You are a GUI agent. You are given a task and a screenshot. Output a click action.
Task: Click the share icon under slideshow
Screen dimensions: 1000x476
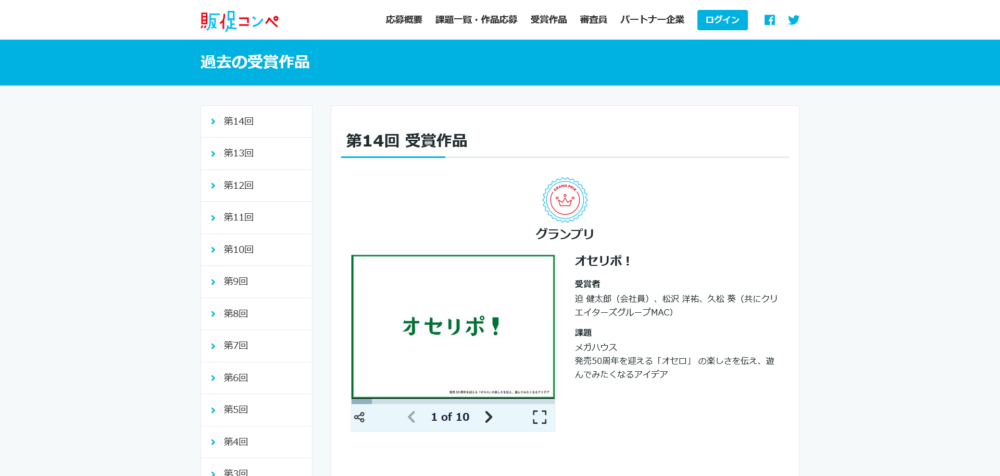coord(360,417)
